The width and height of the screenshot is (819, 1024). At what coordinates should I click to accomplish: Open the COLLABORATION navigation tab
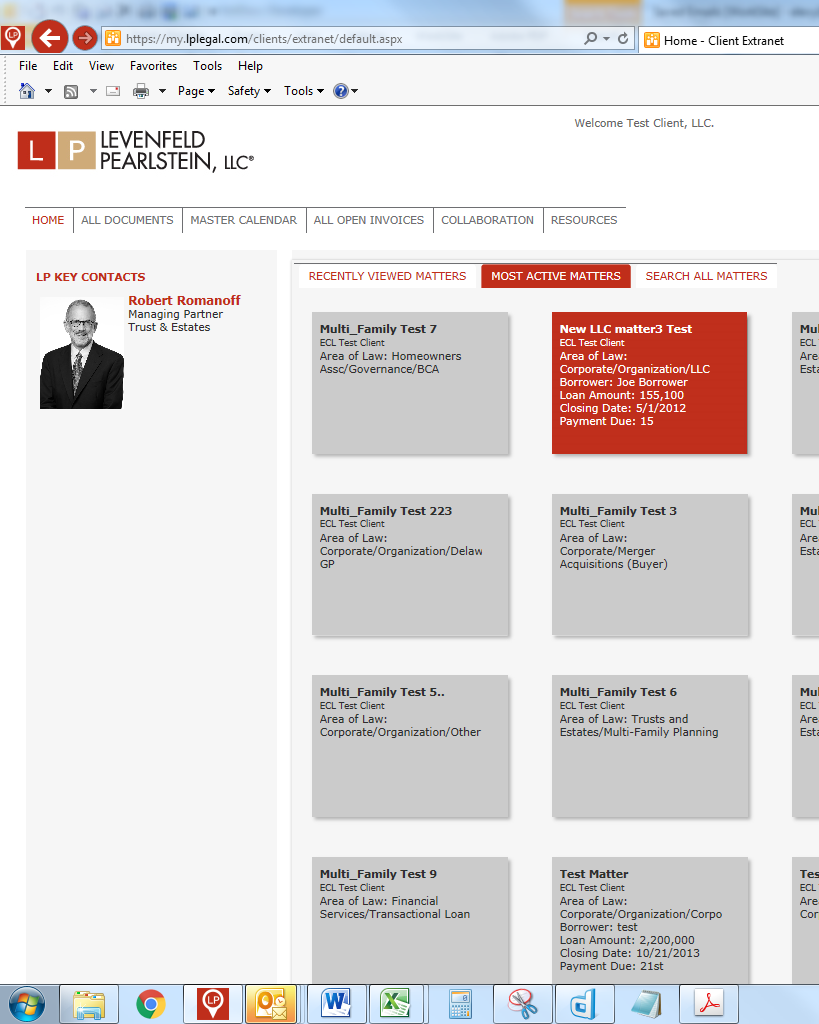(x=488, y=220)
